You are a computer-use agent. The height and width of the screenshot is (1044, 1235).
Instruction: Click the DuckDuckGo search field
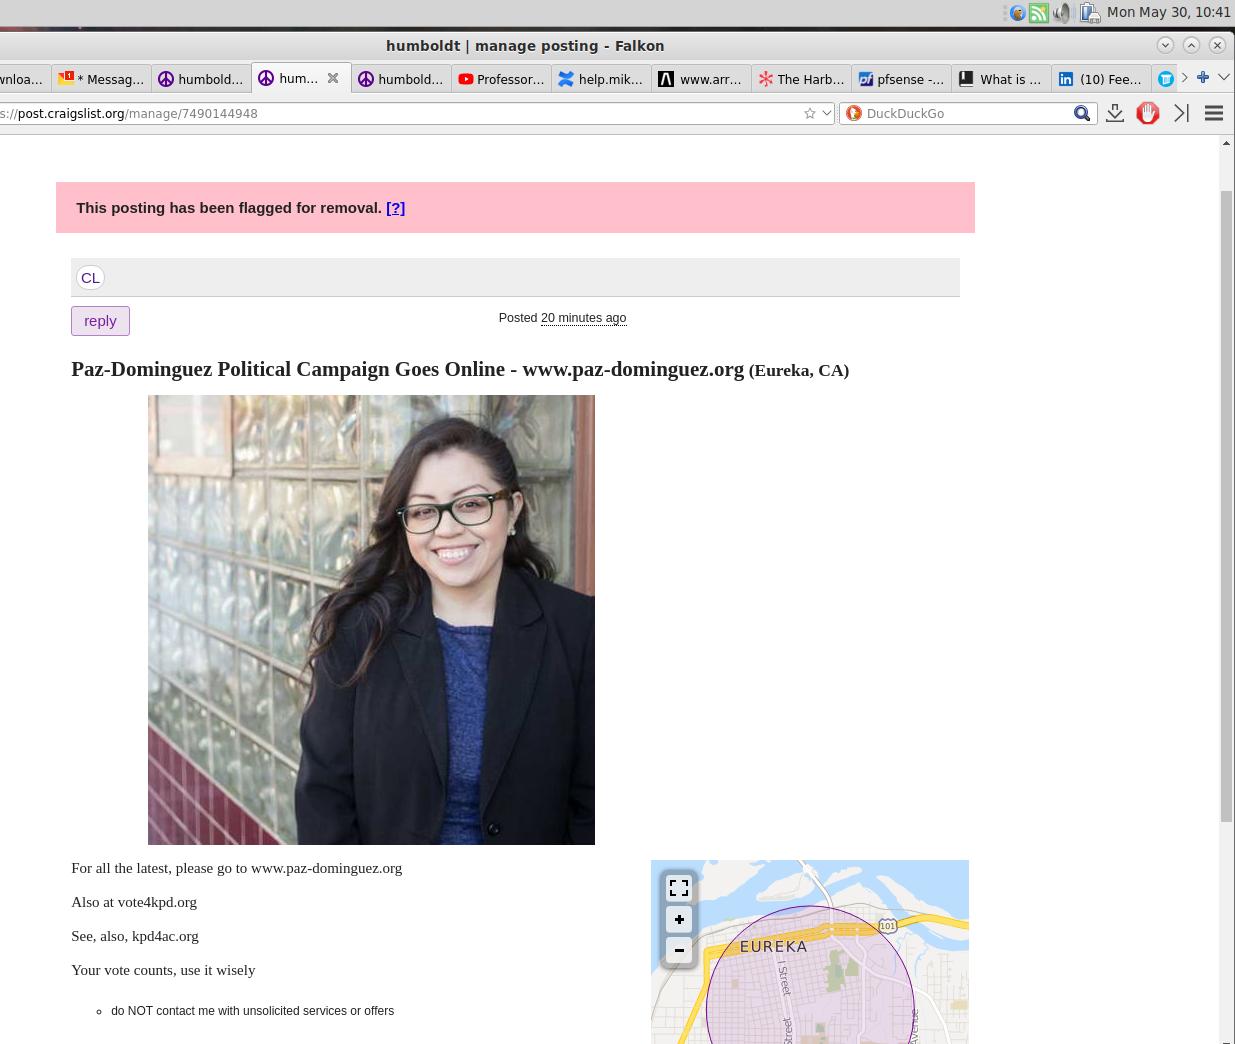966,113
